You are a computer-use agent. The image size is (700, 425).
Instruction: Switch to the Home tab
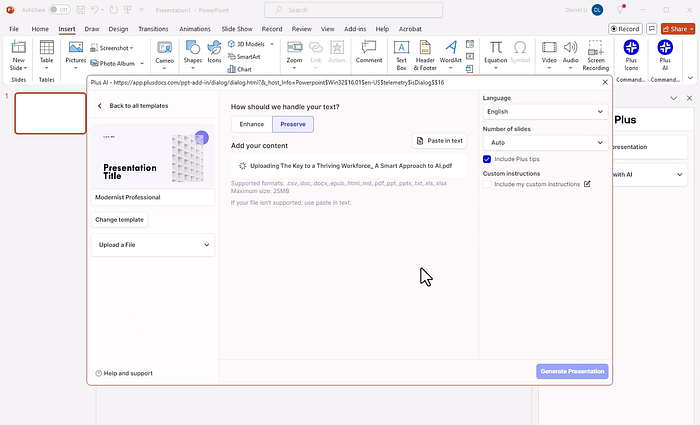coord(40,29)
